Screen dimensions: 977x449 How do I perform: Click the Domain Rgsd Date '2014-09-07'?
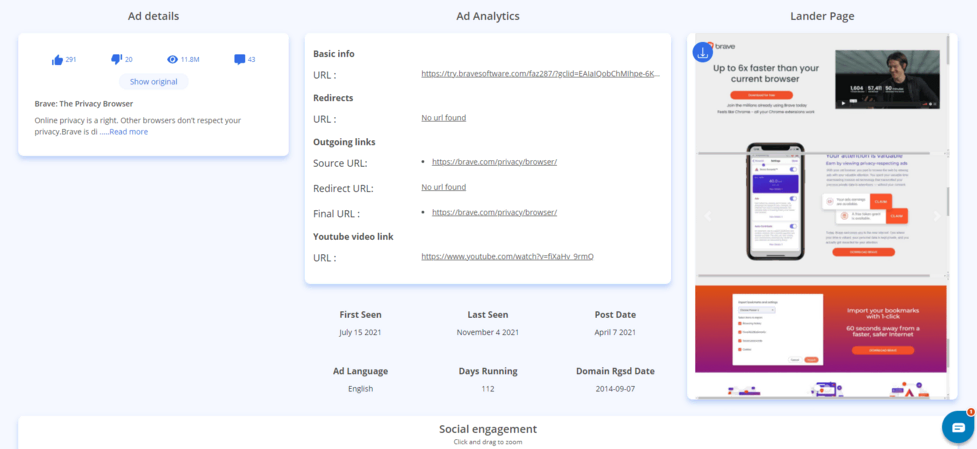(615, 389)
